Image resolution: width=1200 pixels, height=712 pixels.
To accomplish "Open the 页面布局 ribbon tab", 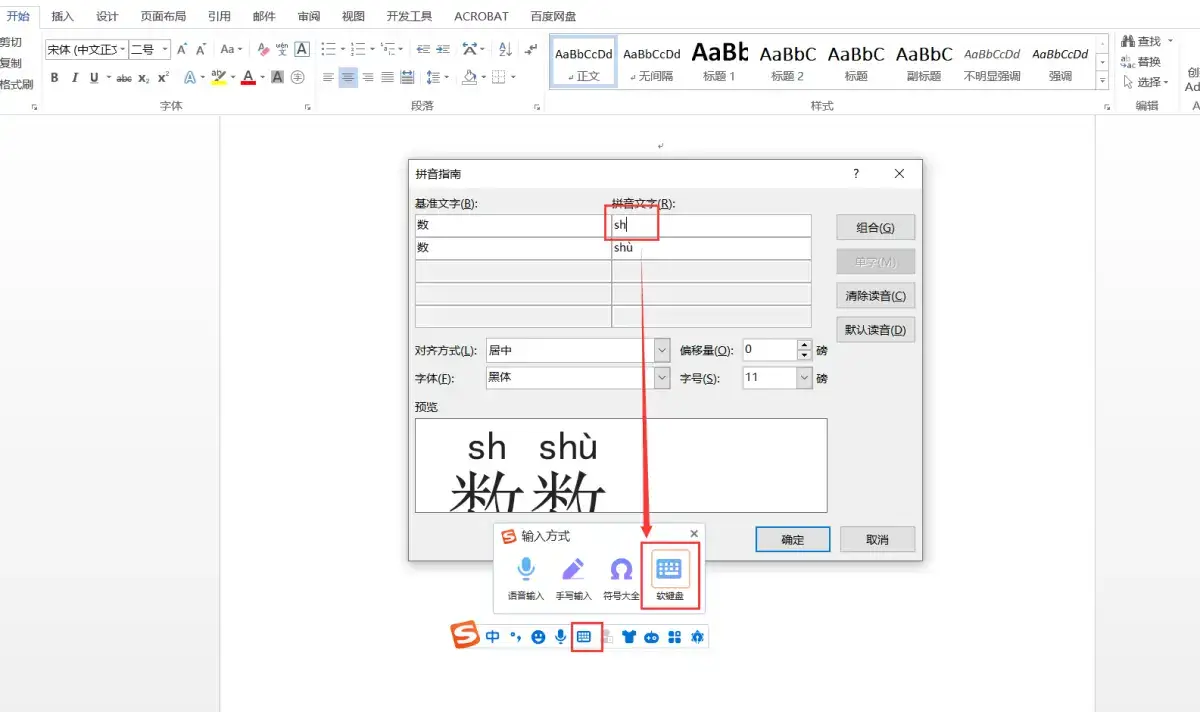I will click(163, 16).
